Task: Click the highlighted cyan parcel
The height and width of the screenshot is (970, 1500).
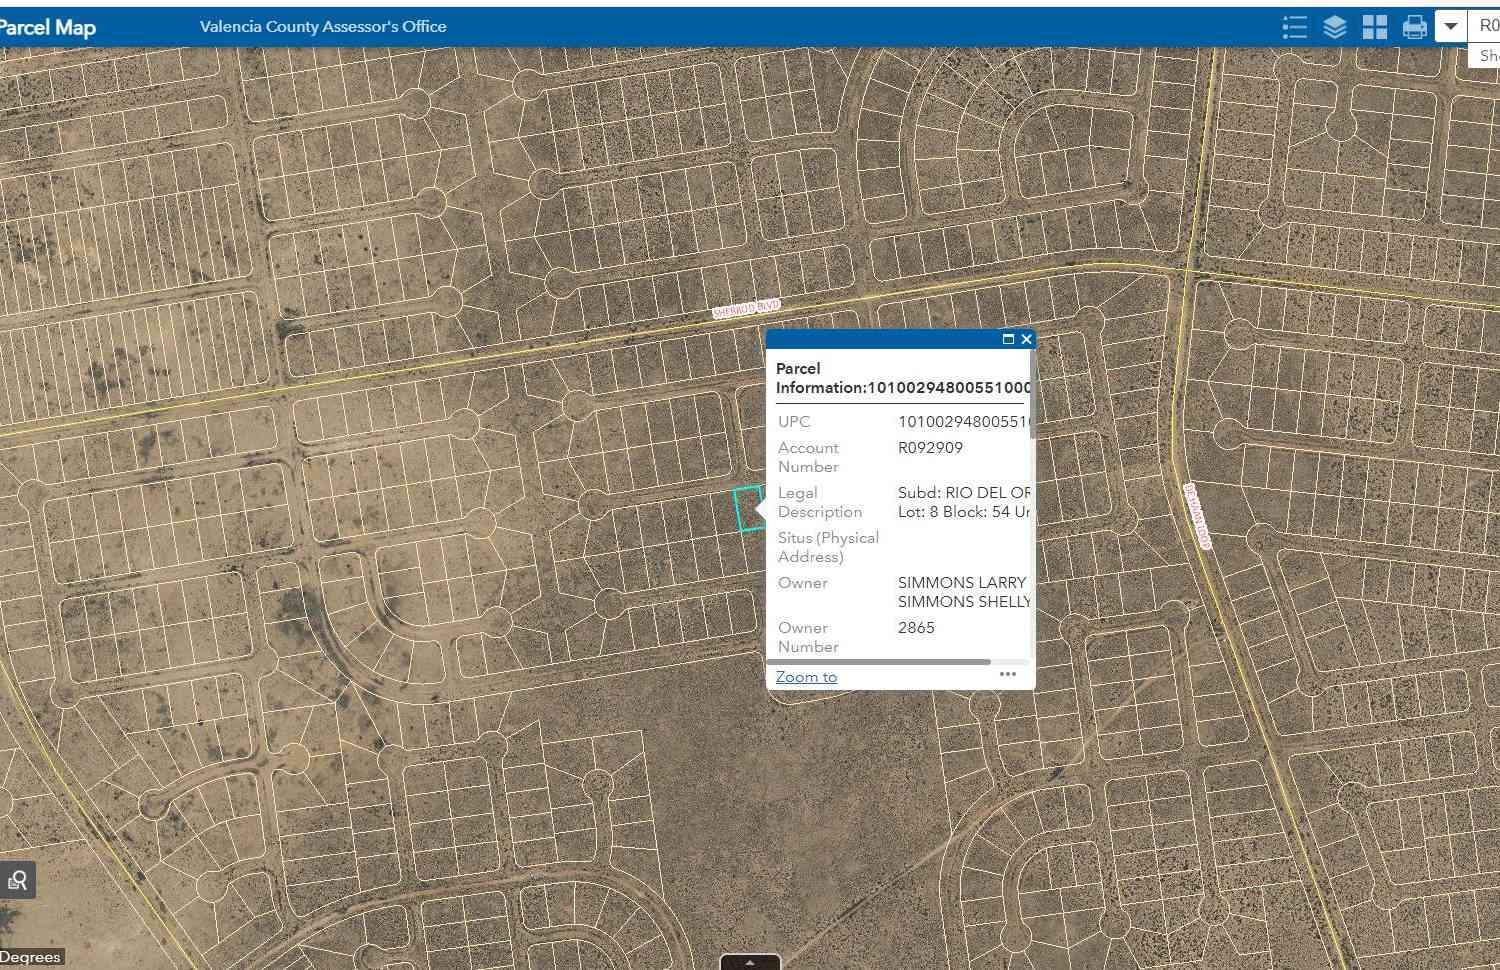Action: pos(748,509)
